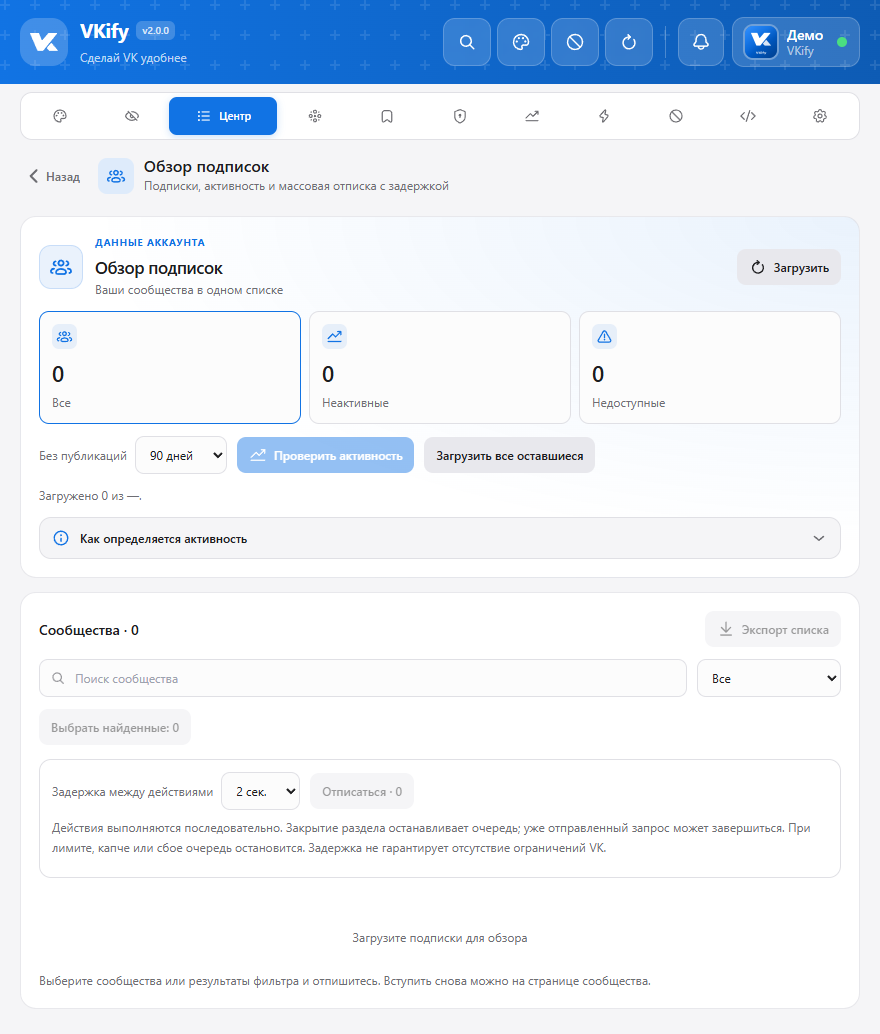Expand Как определяется активность section
The image size is (880, 1034).
[440, 538]
